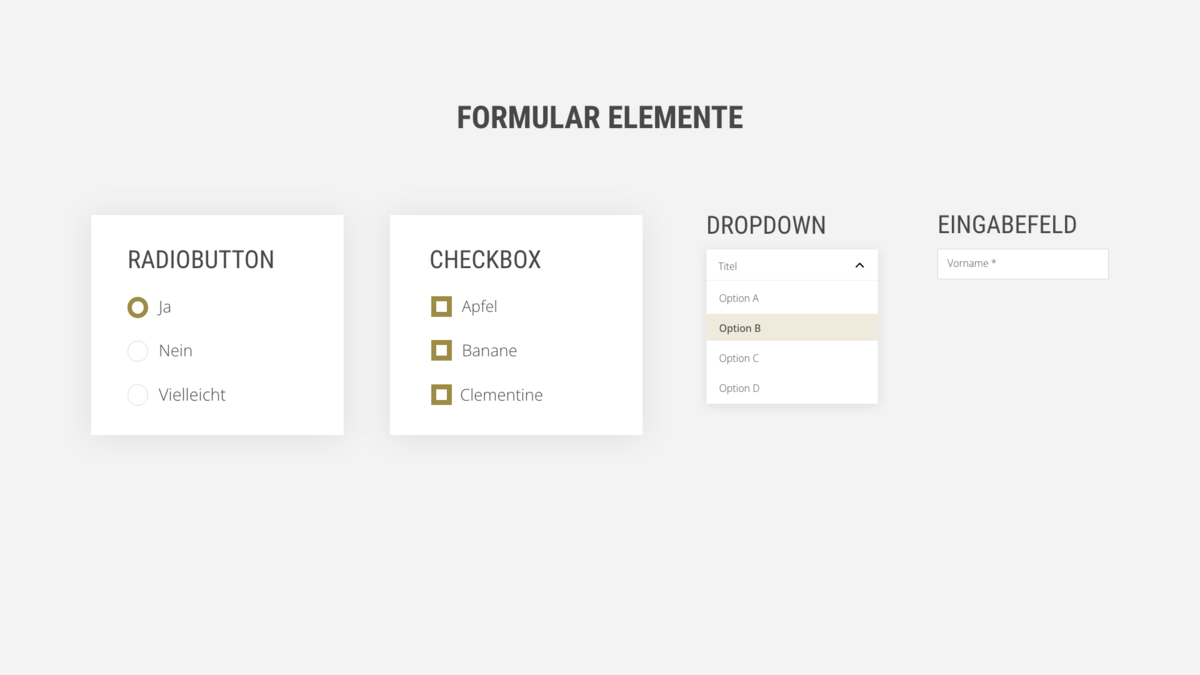
Task: Choose highlighted Option B in dropdown
Action: [x=740, y=328]
